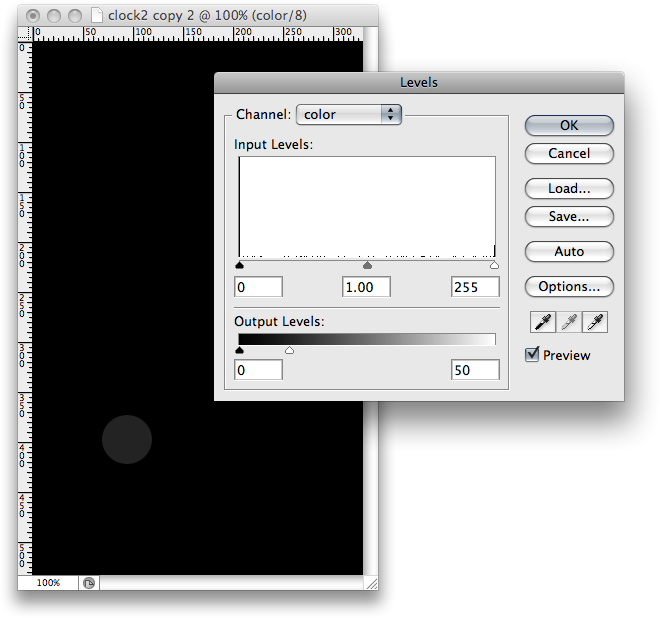Click the OK button

pyautogui.click(x=569, y=125)
